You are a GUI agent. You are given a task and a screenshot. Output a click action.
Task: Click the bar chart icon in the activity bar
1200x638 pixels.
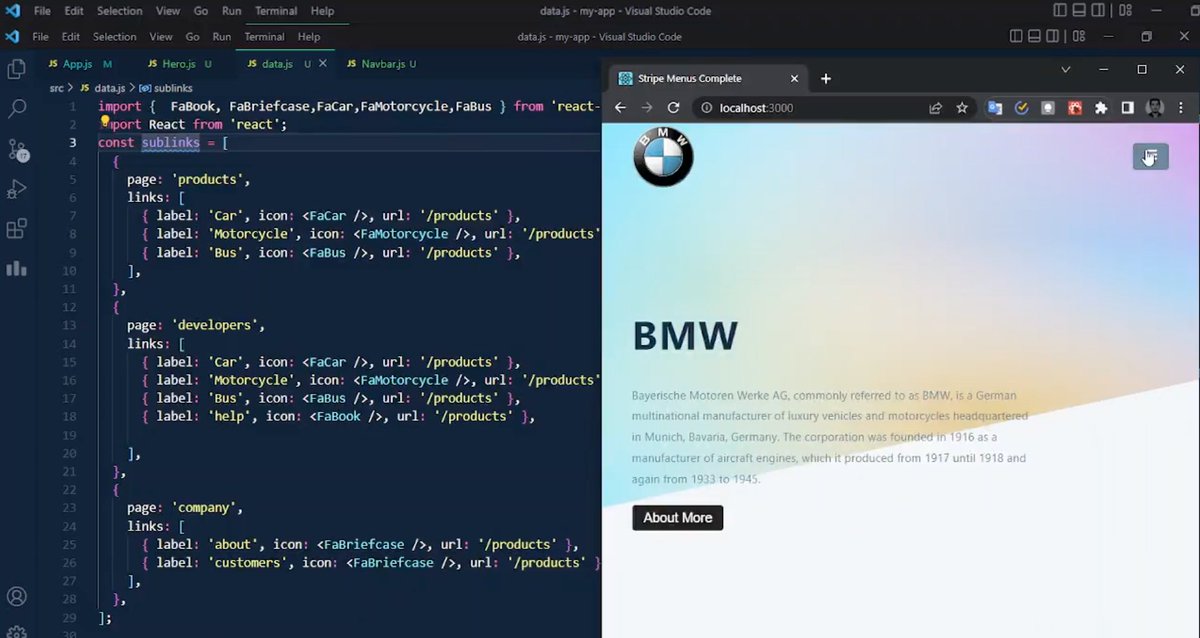point(16,268)
